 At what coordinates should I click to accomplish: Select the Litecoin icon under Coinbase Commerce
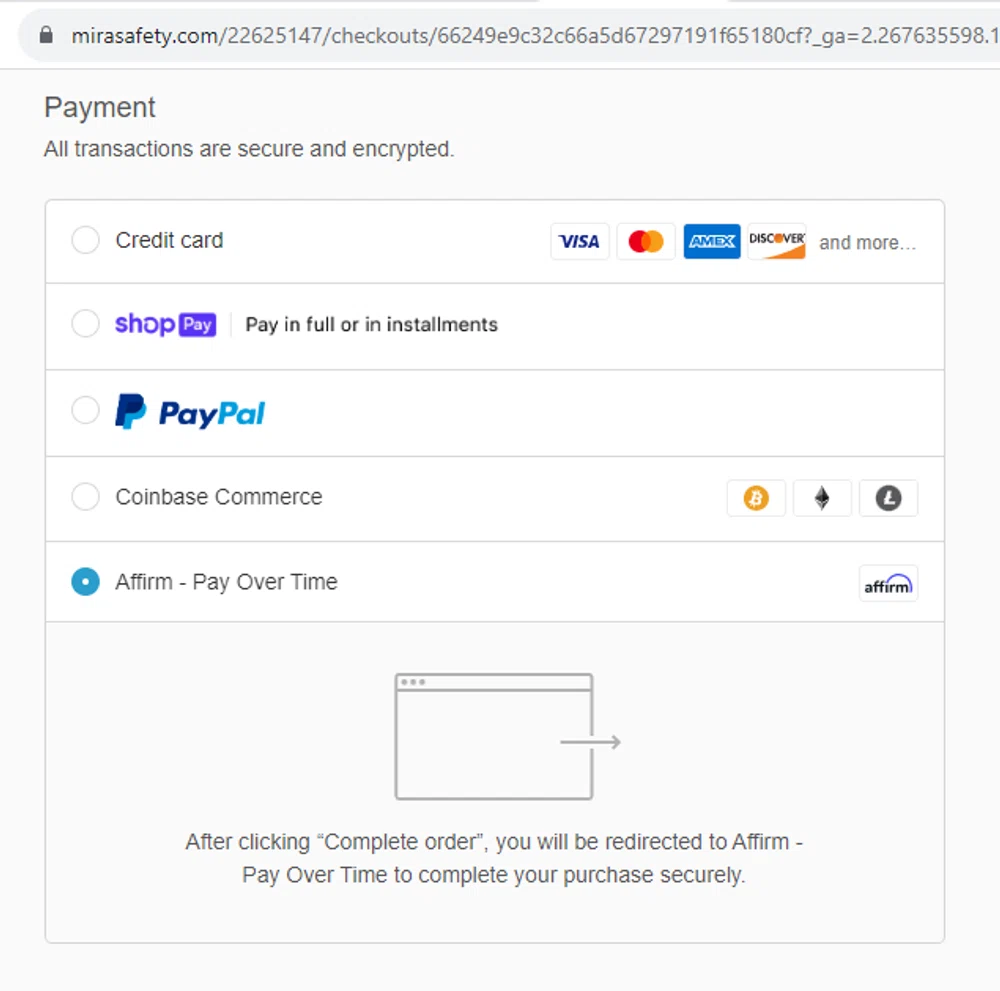click(888, 498)
